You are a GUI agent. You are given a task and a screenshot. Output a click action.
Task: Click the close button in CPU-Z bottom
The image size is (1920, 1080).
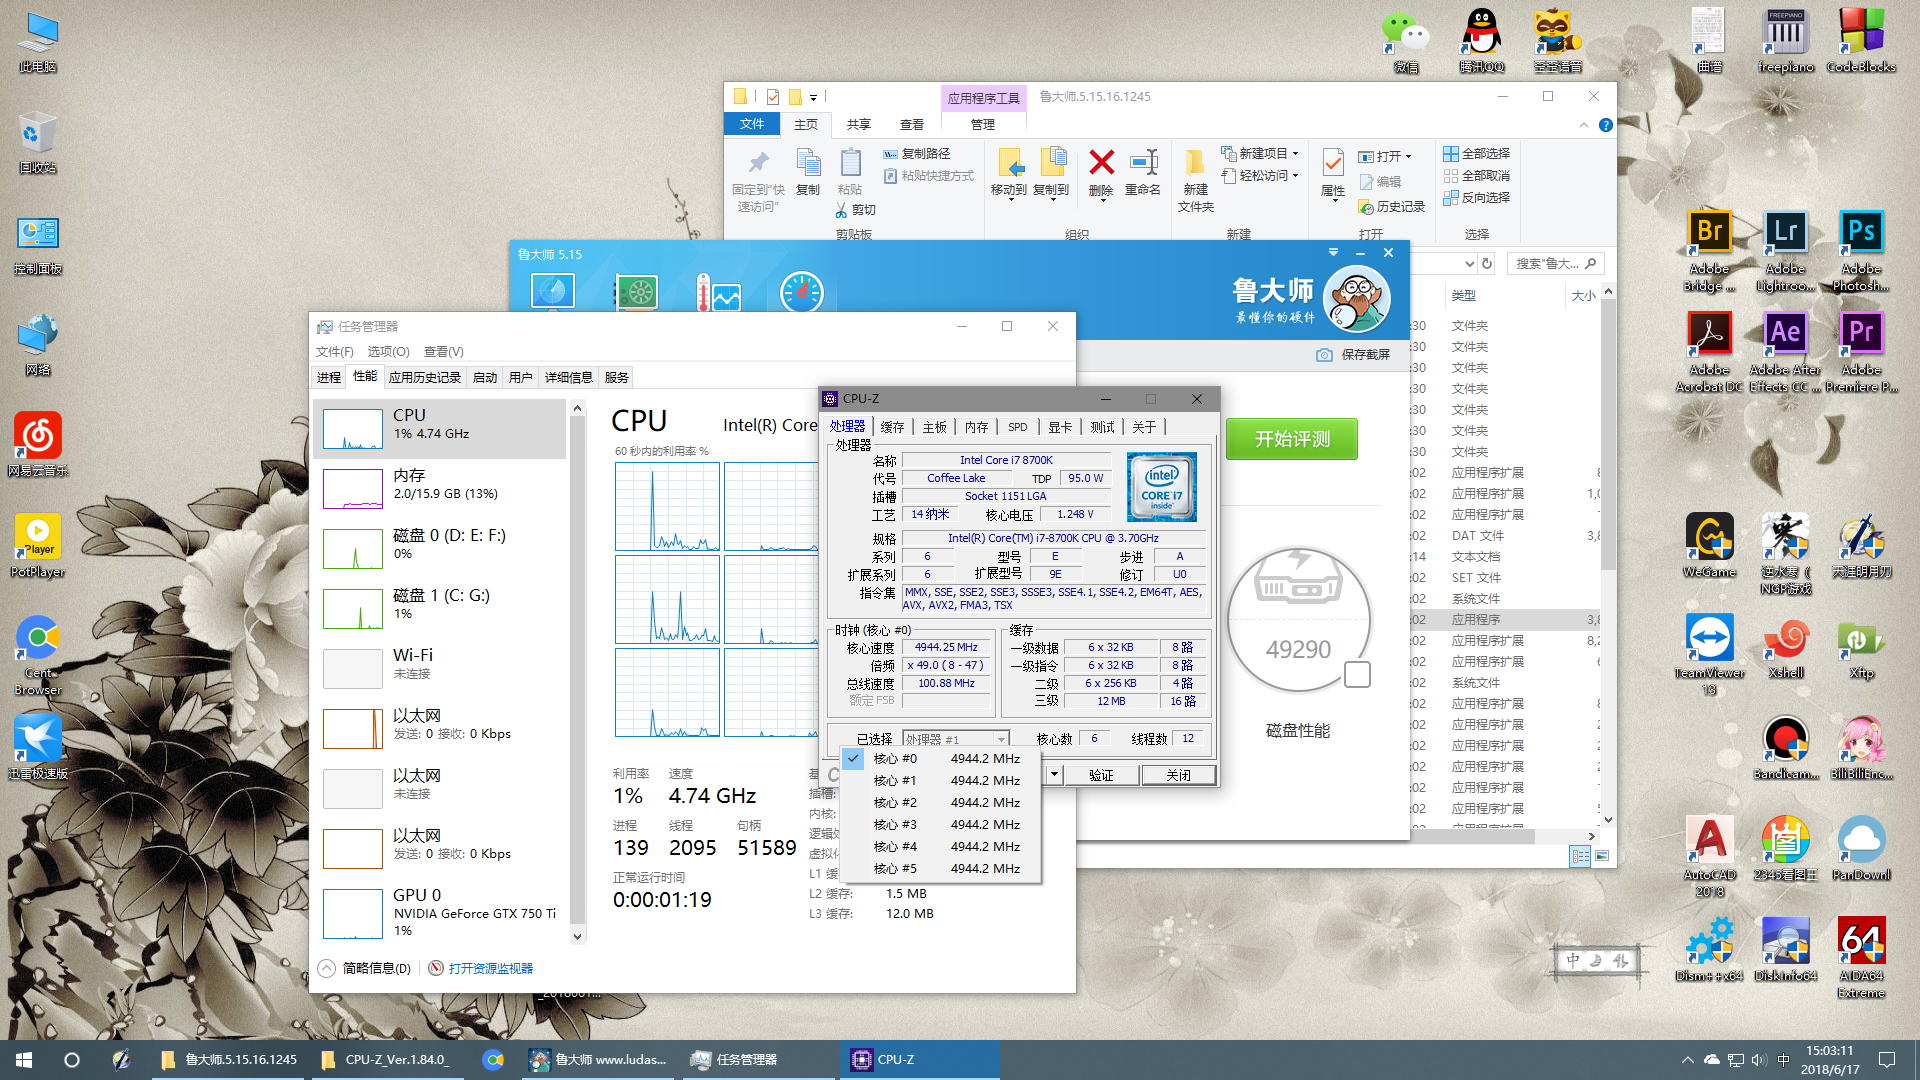1178,775
